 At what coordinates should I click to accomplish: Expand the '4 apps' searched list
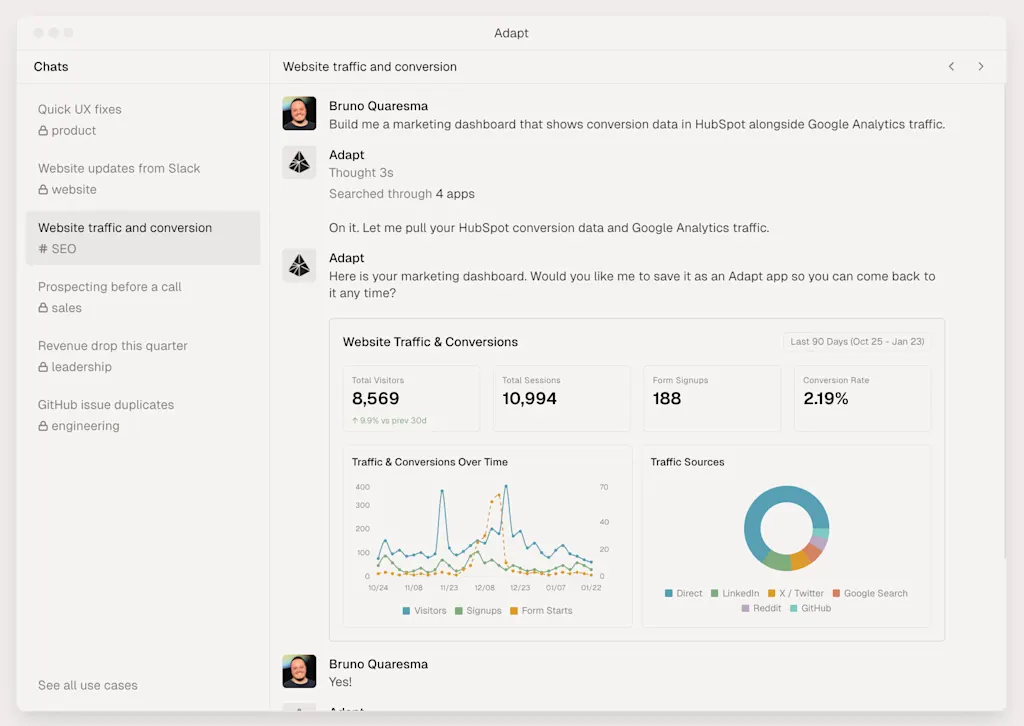coord(455,194)
